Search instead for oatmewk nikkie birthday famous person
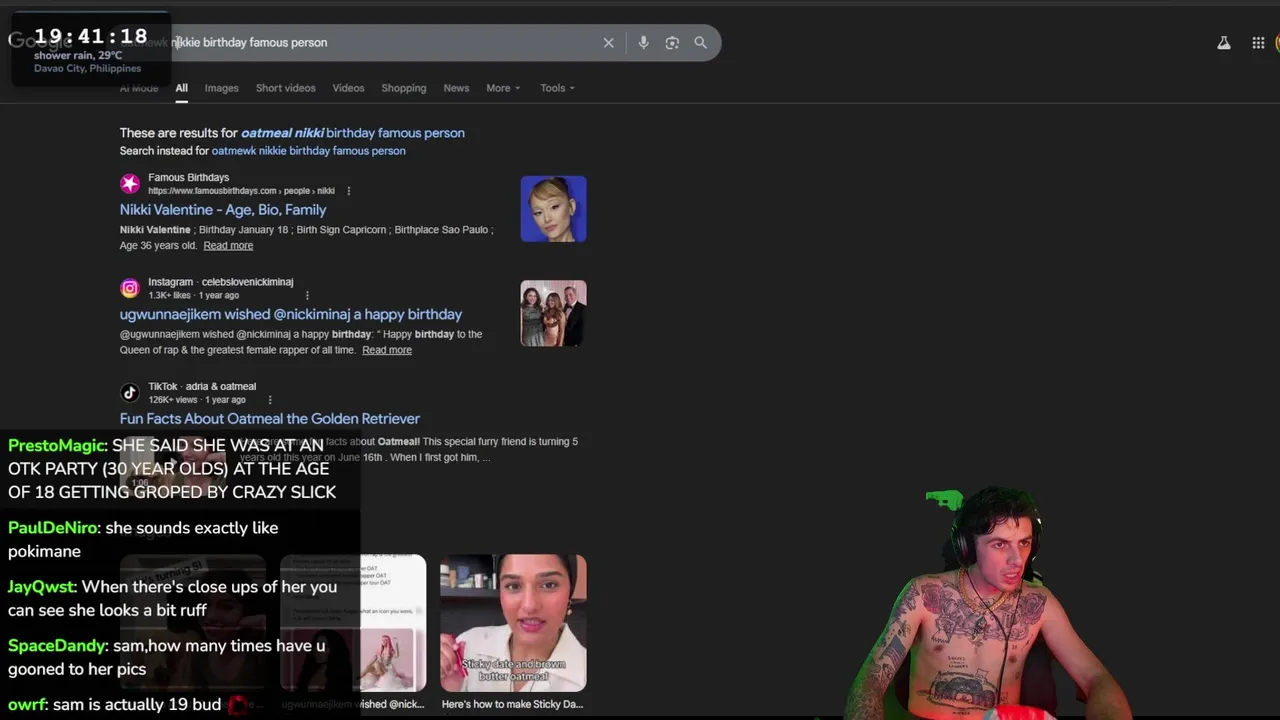 click(308, 151)
